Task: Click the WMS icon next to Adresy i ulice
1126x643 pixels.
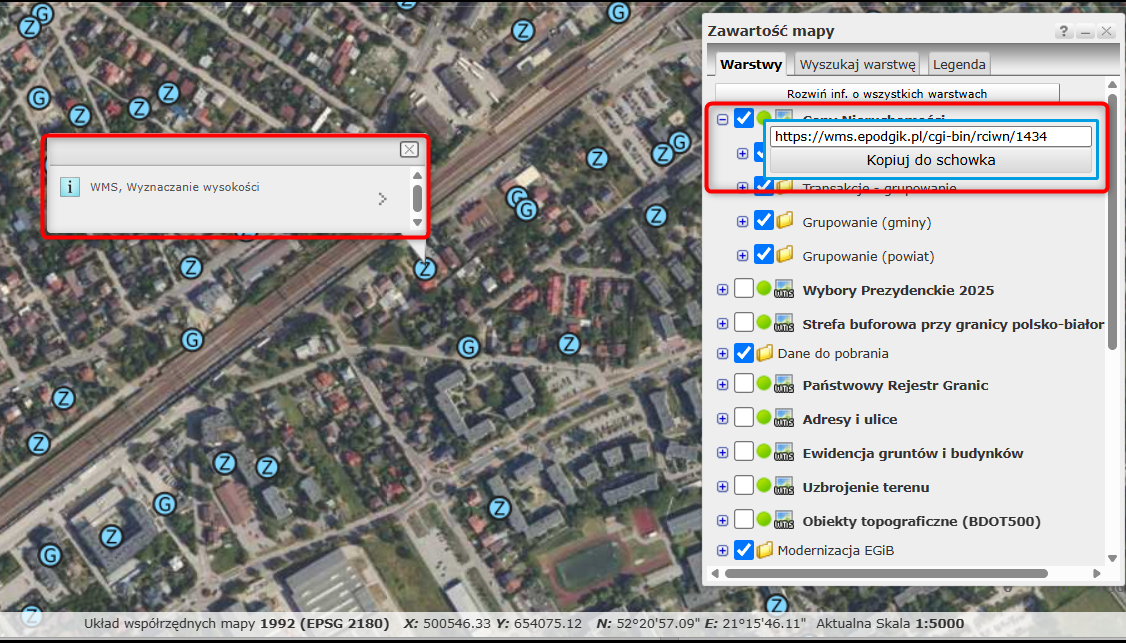Action: 784,420
